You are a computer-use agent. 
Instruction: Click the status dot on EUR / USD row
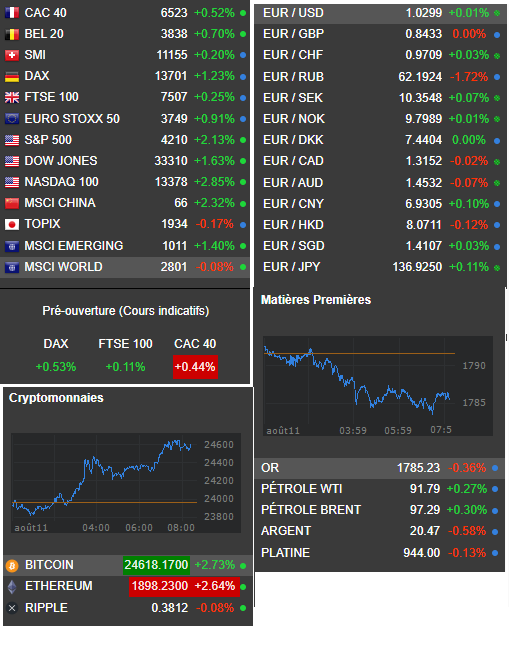497,13
